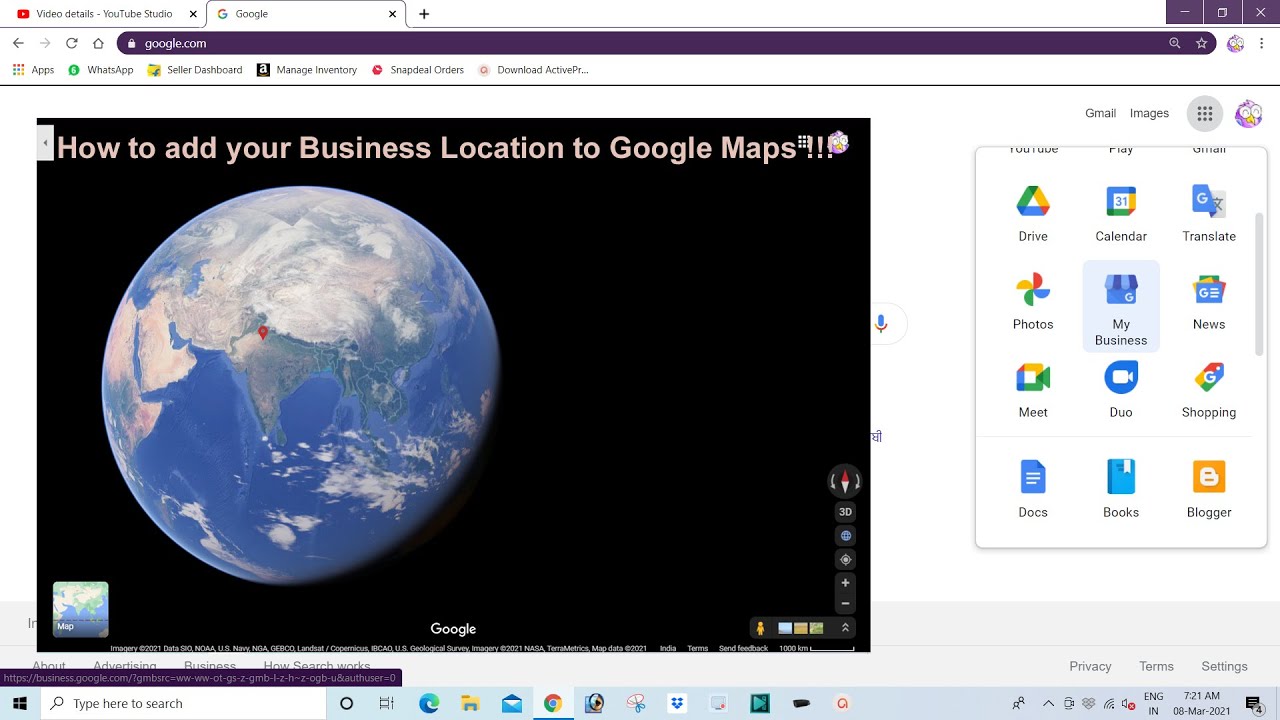1280x720 pixels.
Task: Show hidden system tray icons
Action: pyautogui.click(x=1048, y=703)
